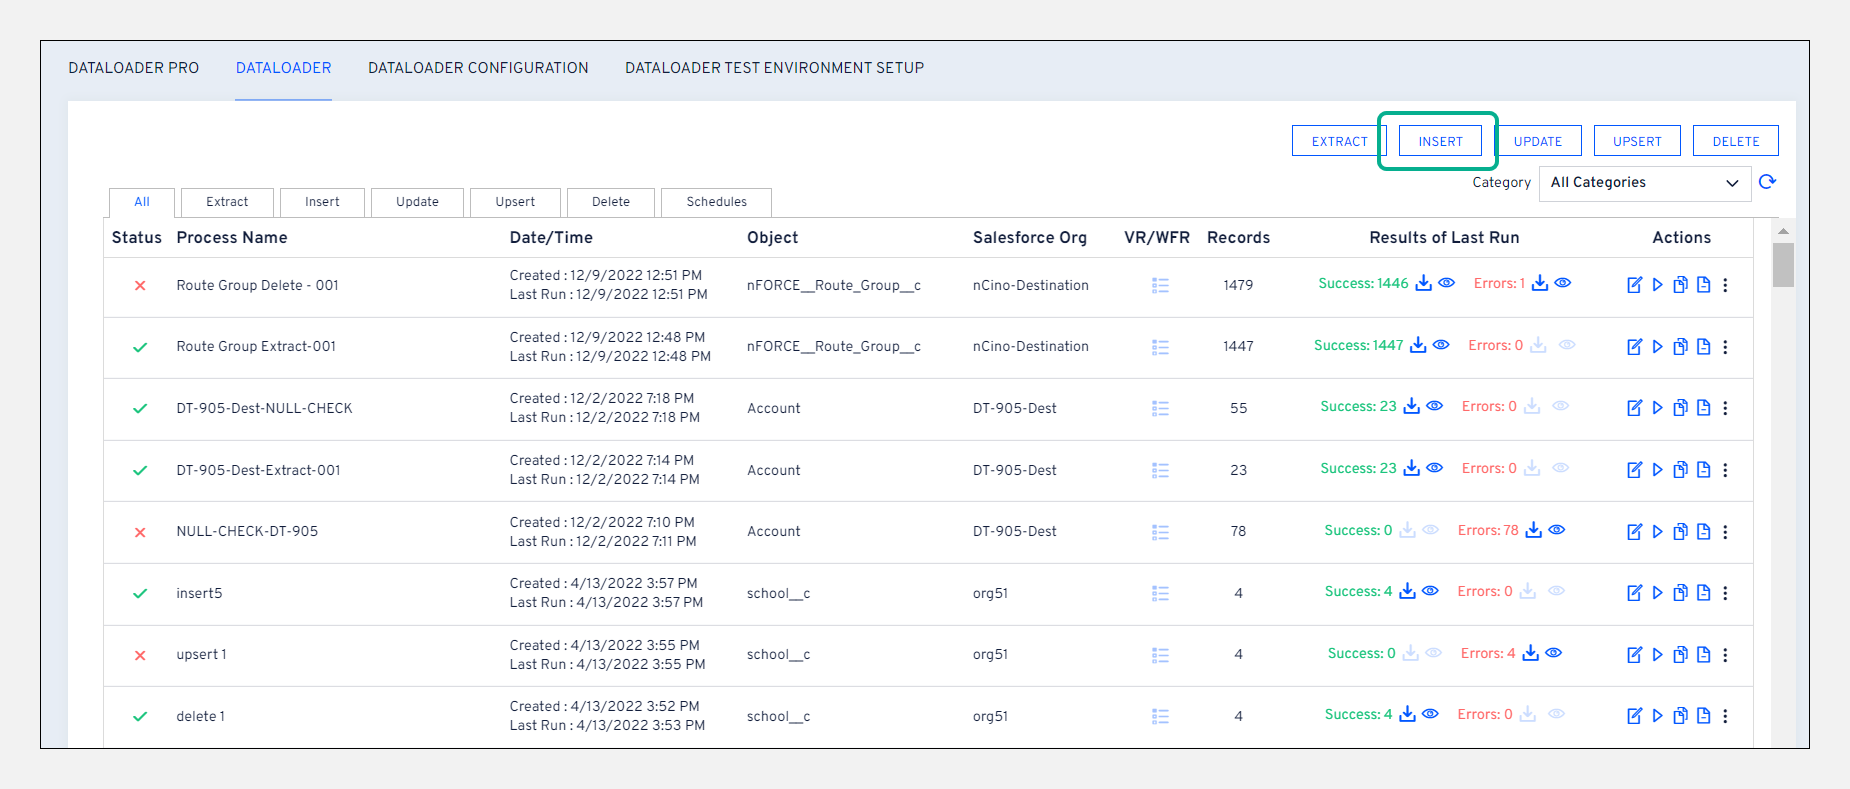1850x789 pixels.
Task: Edit the Route Group Extract-001 process
Action: click(1634, 347)
